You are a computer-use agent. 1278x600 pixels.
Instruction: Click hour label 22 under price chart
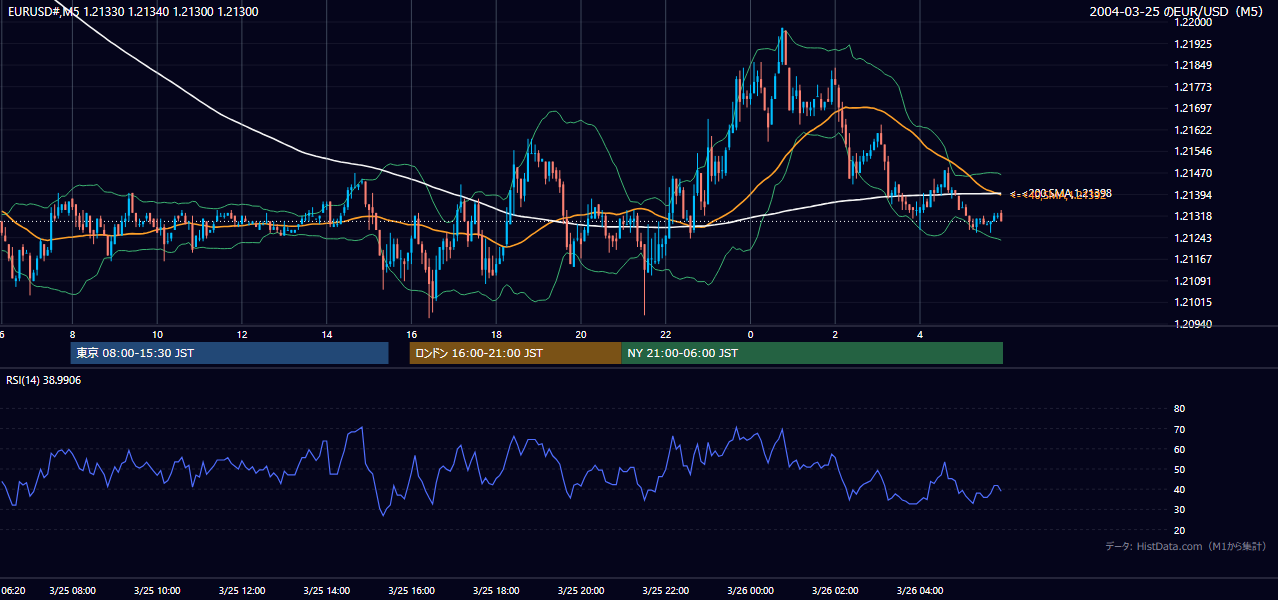pyautogui.click(x=666, y=334)
